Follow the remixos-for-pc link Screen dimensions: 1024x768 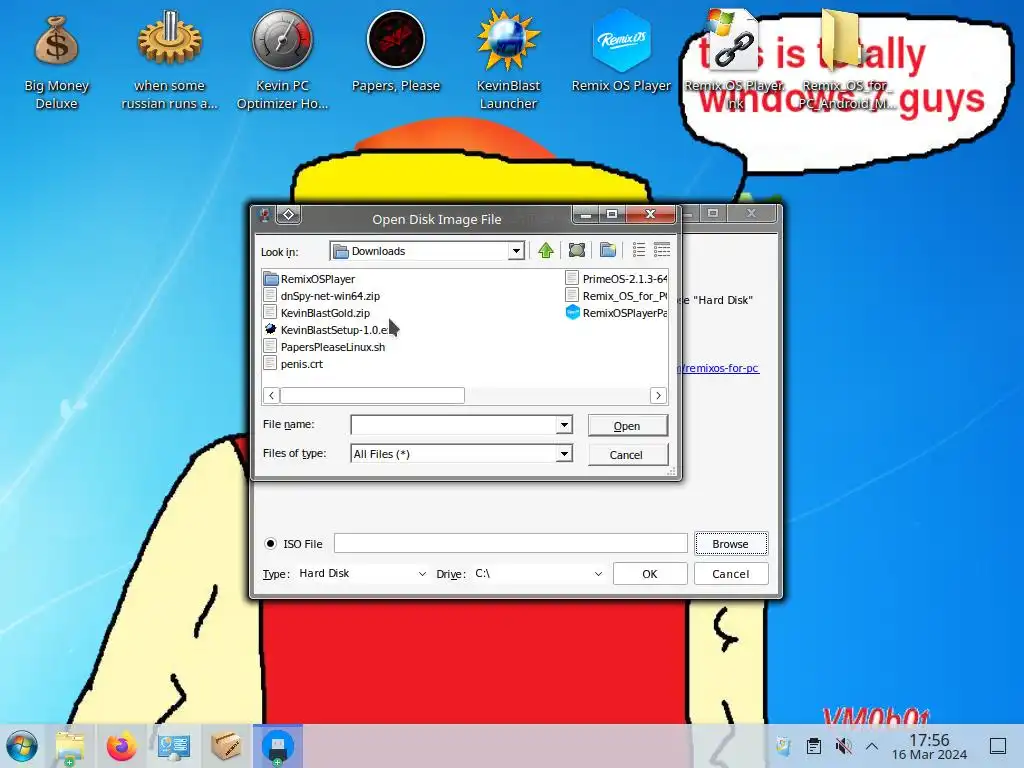718,368
